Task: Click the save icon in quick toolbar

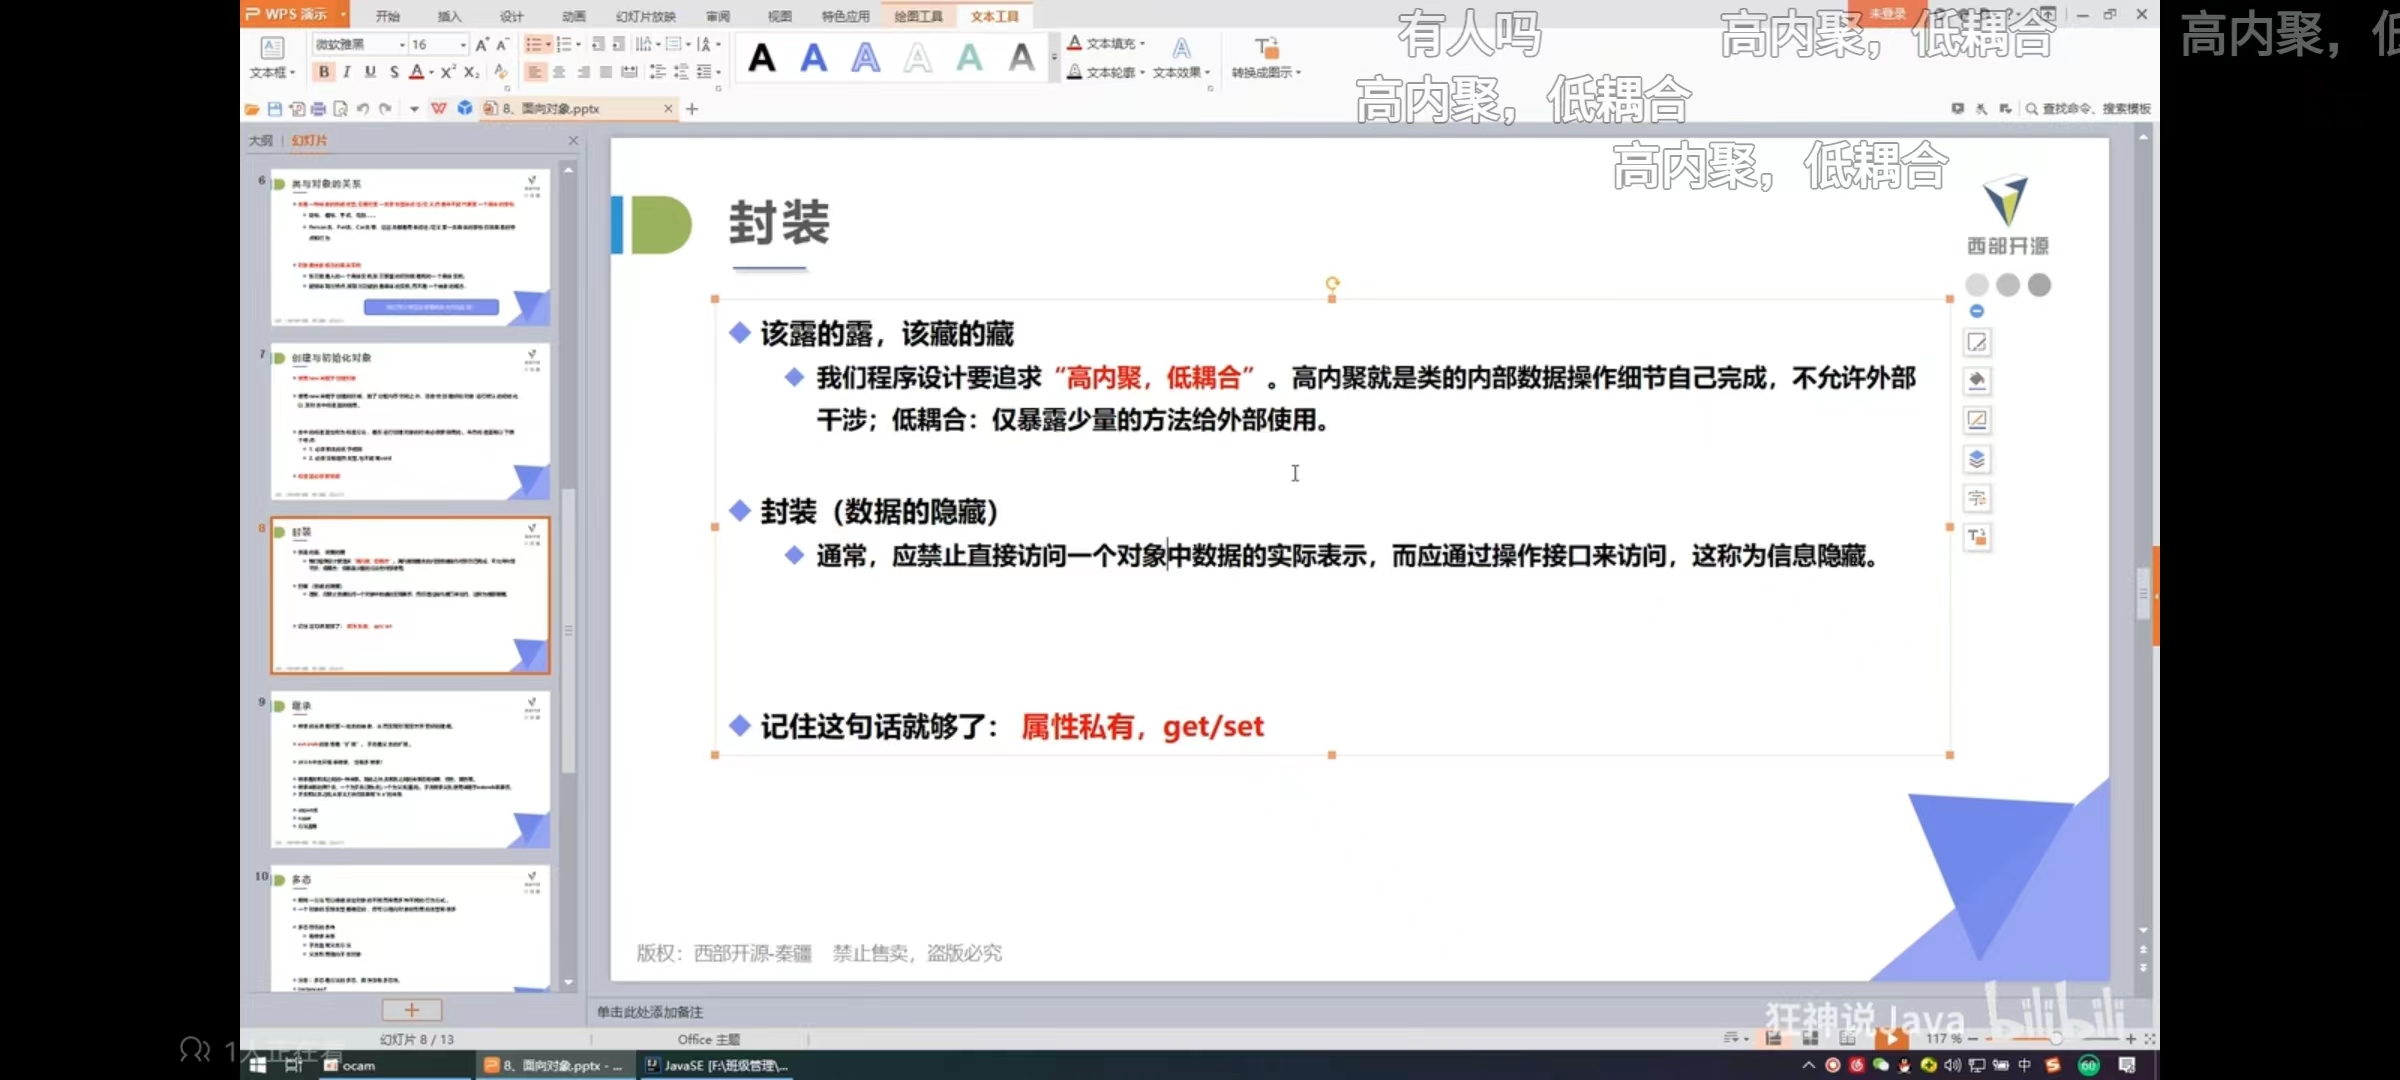Action: point(274,109)
